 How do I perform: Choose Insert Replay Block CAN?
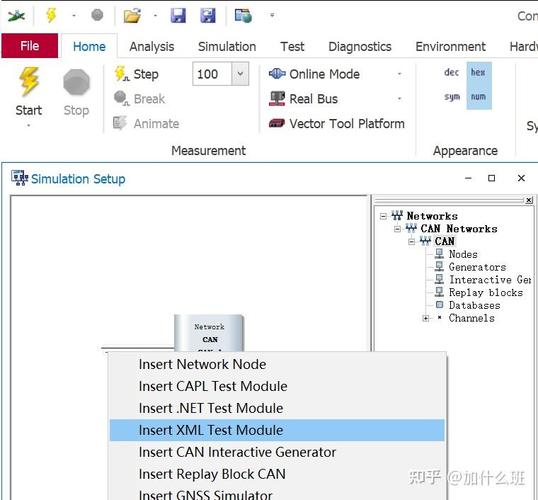[x=277, y=474]
